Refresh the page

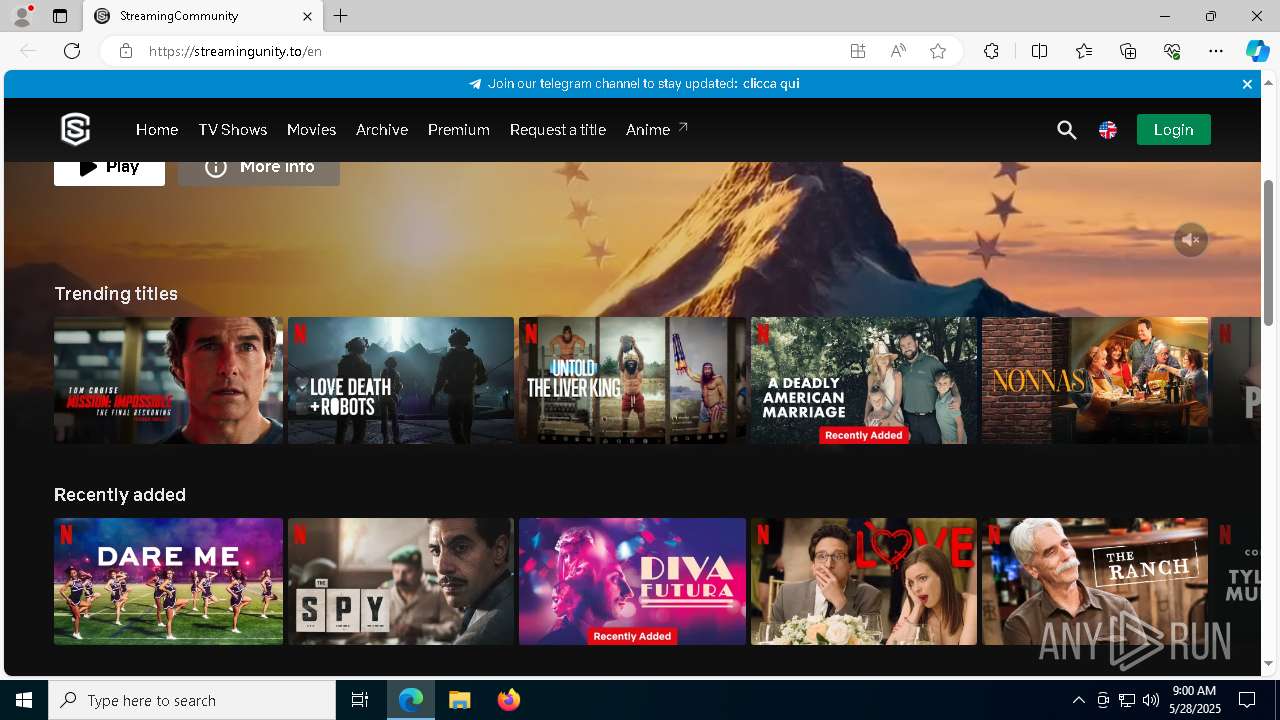[72, 51]
